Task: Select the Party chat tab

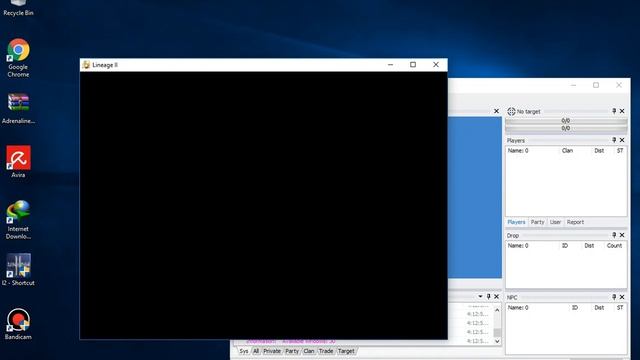Action: click(292, 351)
